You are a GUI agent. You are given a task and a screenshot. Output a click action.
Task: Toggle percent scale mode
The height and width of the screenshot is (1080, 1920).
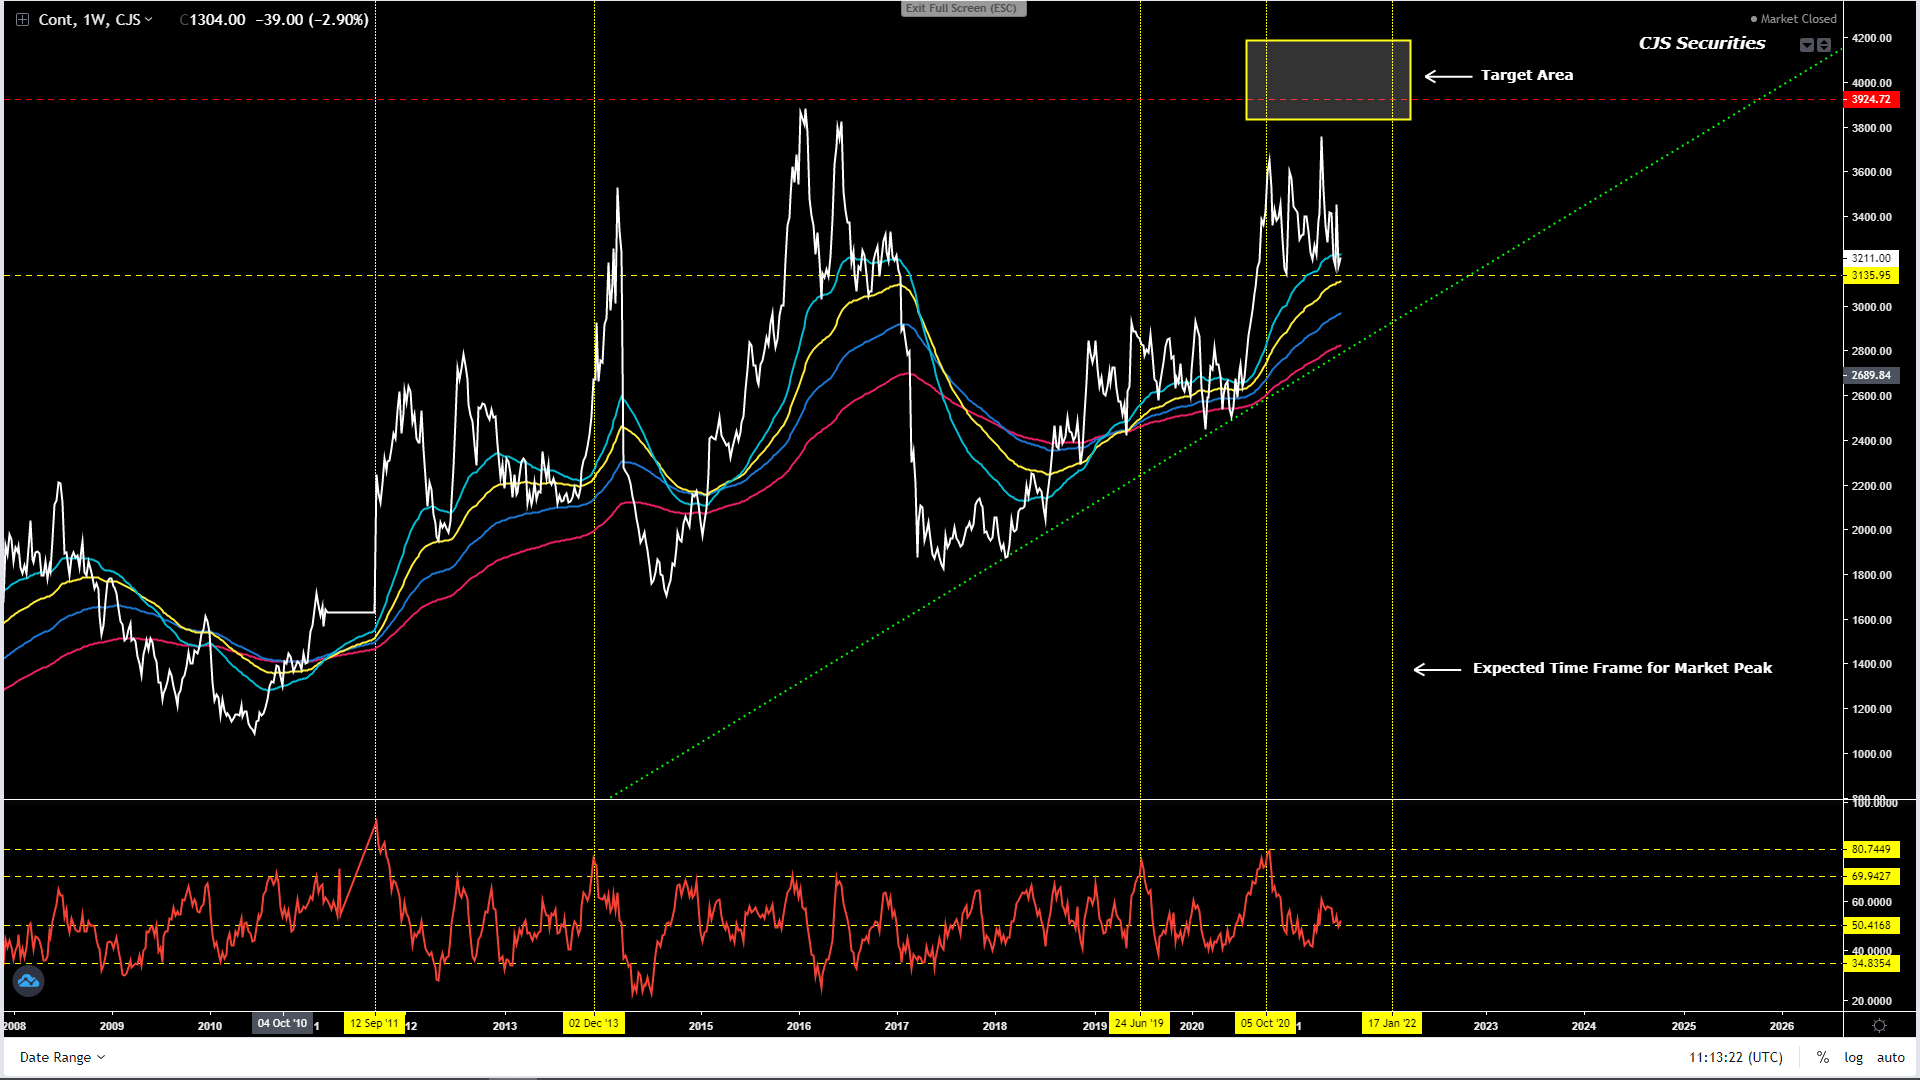coord(1823,1057)
